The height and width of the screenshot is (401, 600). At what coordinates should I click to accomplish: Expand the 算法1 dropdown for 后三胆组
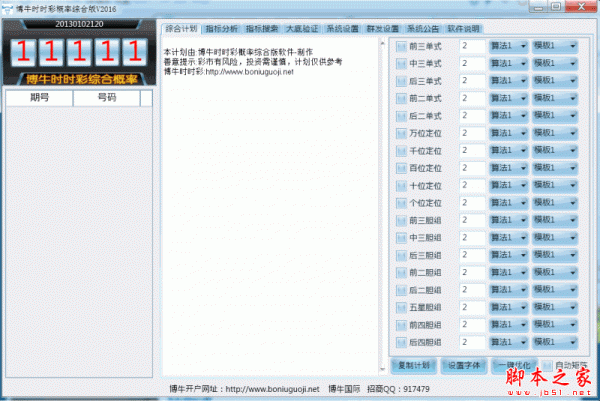[x=509, y=255]
